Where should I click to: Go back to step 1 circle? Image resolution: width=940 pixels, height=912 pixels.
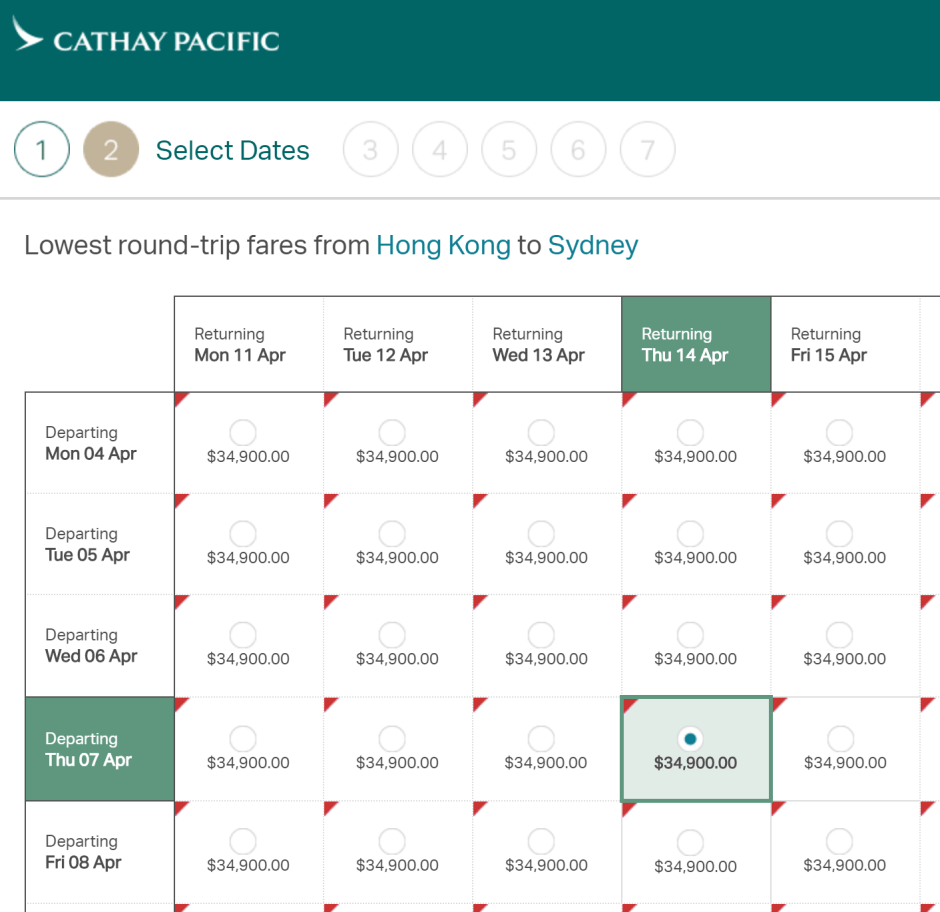click(42, 150)
